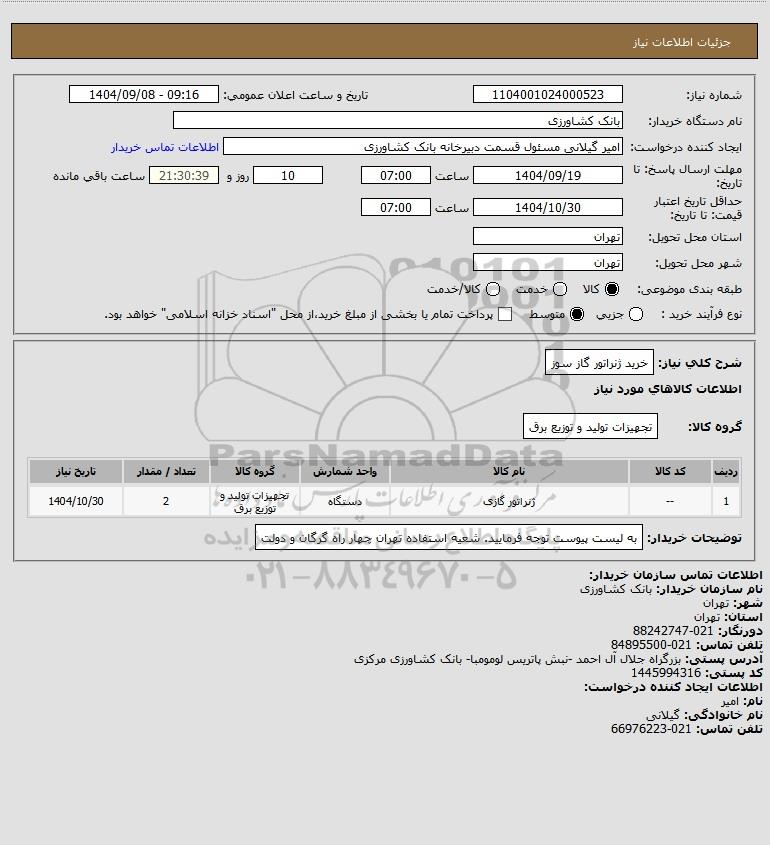Click the remaining days field showing 10
This screenshot has width=770, height=845.
[x=288, y=175]
